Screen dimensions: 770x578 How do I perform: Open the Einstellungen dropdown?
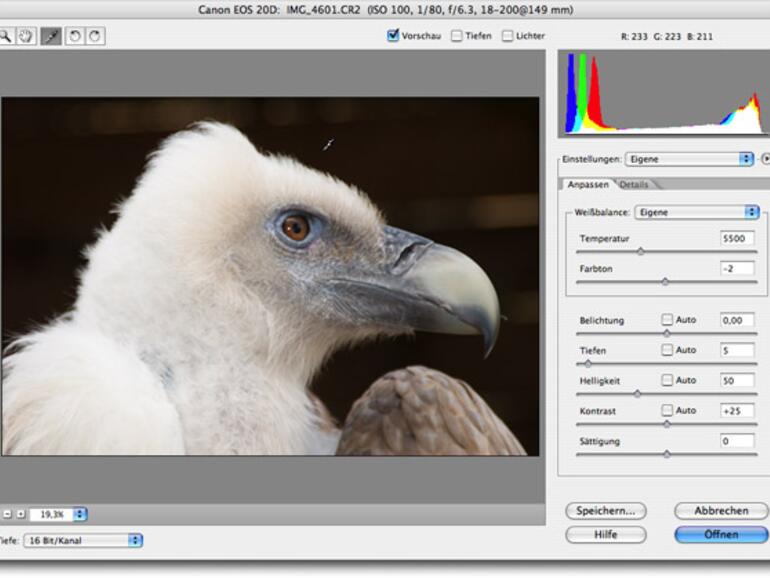tap(688, 159)
